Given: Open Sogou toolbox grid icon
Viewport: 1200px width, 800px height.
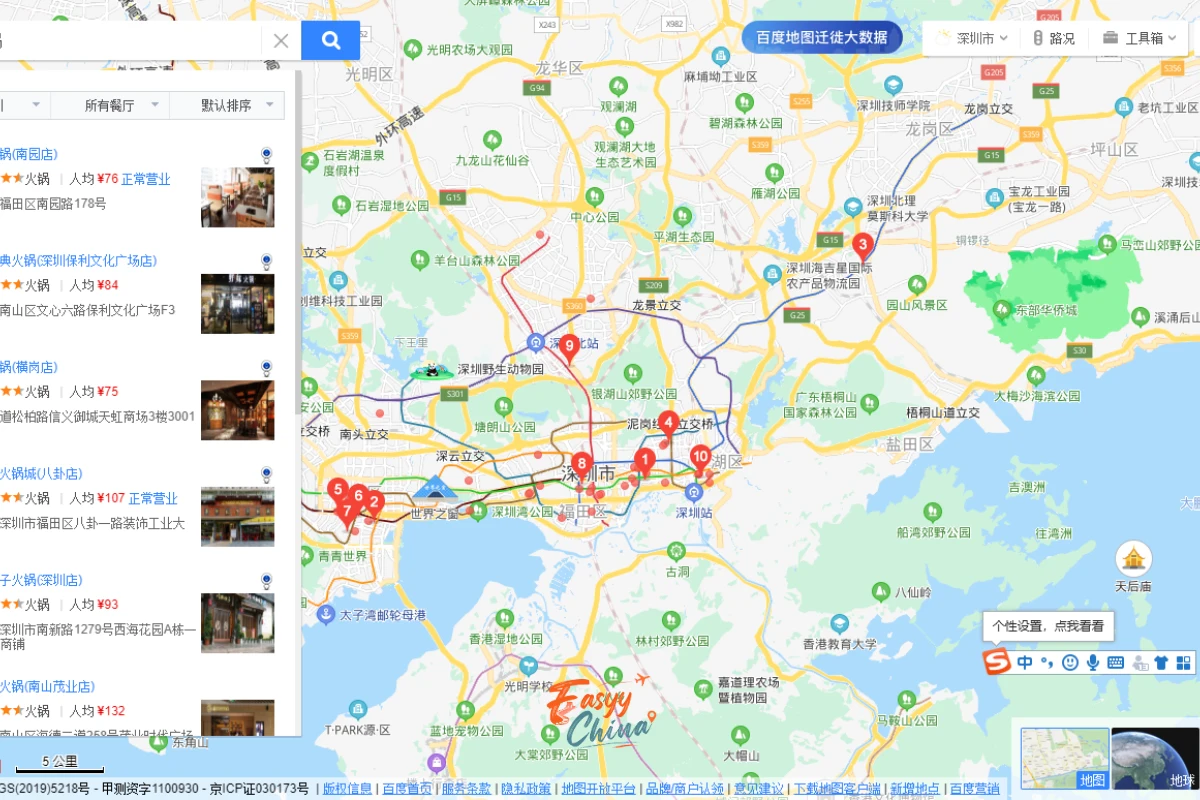Looking at the screenshot, I should coord(1183,663).
